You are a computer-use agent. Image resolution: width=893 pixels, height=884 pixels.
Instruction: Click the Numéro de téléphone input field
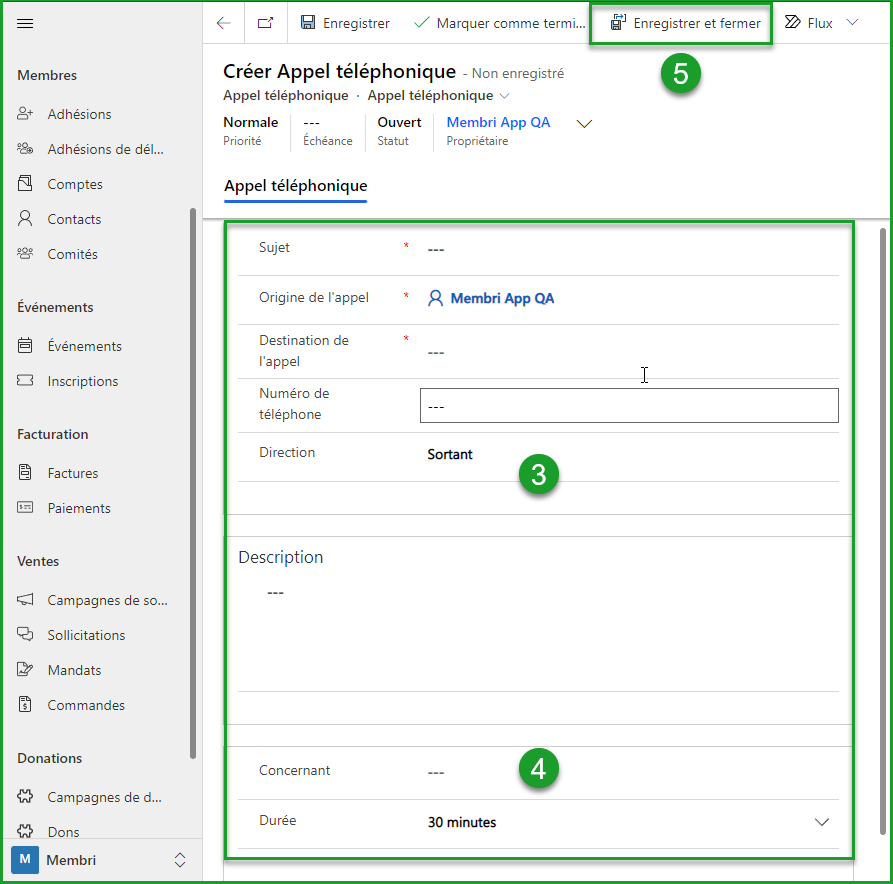pos(628,406)
